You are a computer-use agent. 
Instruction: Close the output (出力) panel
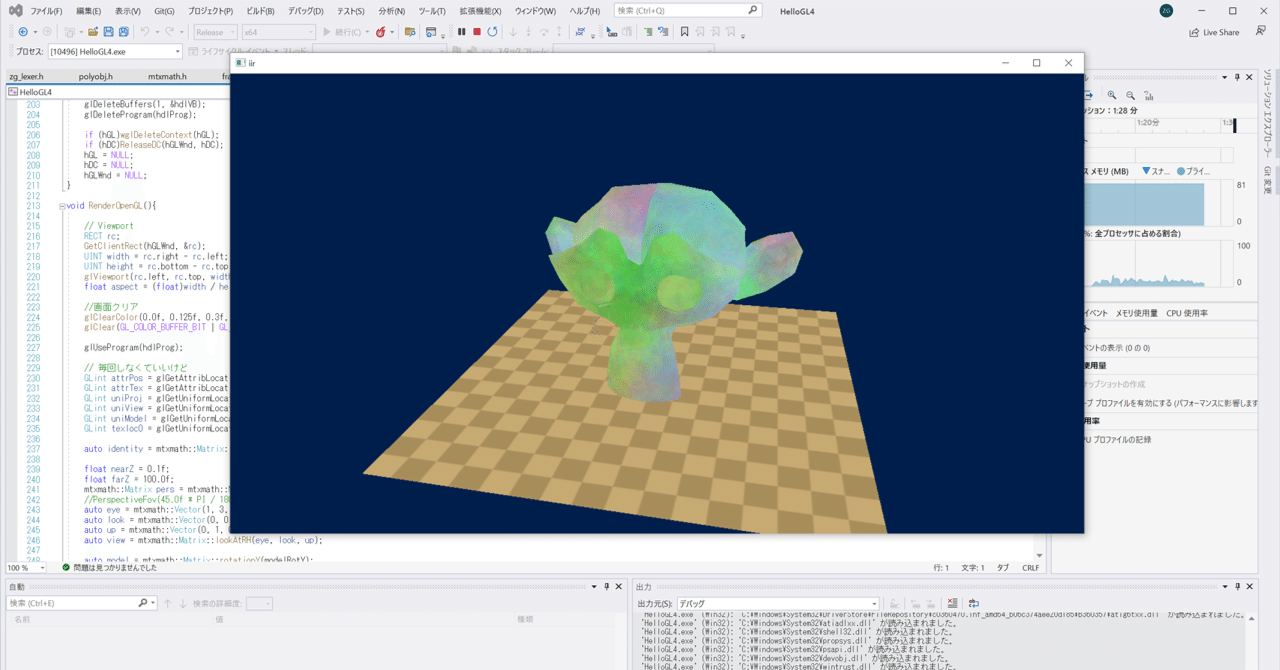tap(1249, 587)
